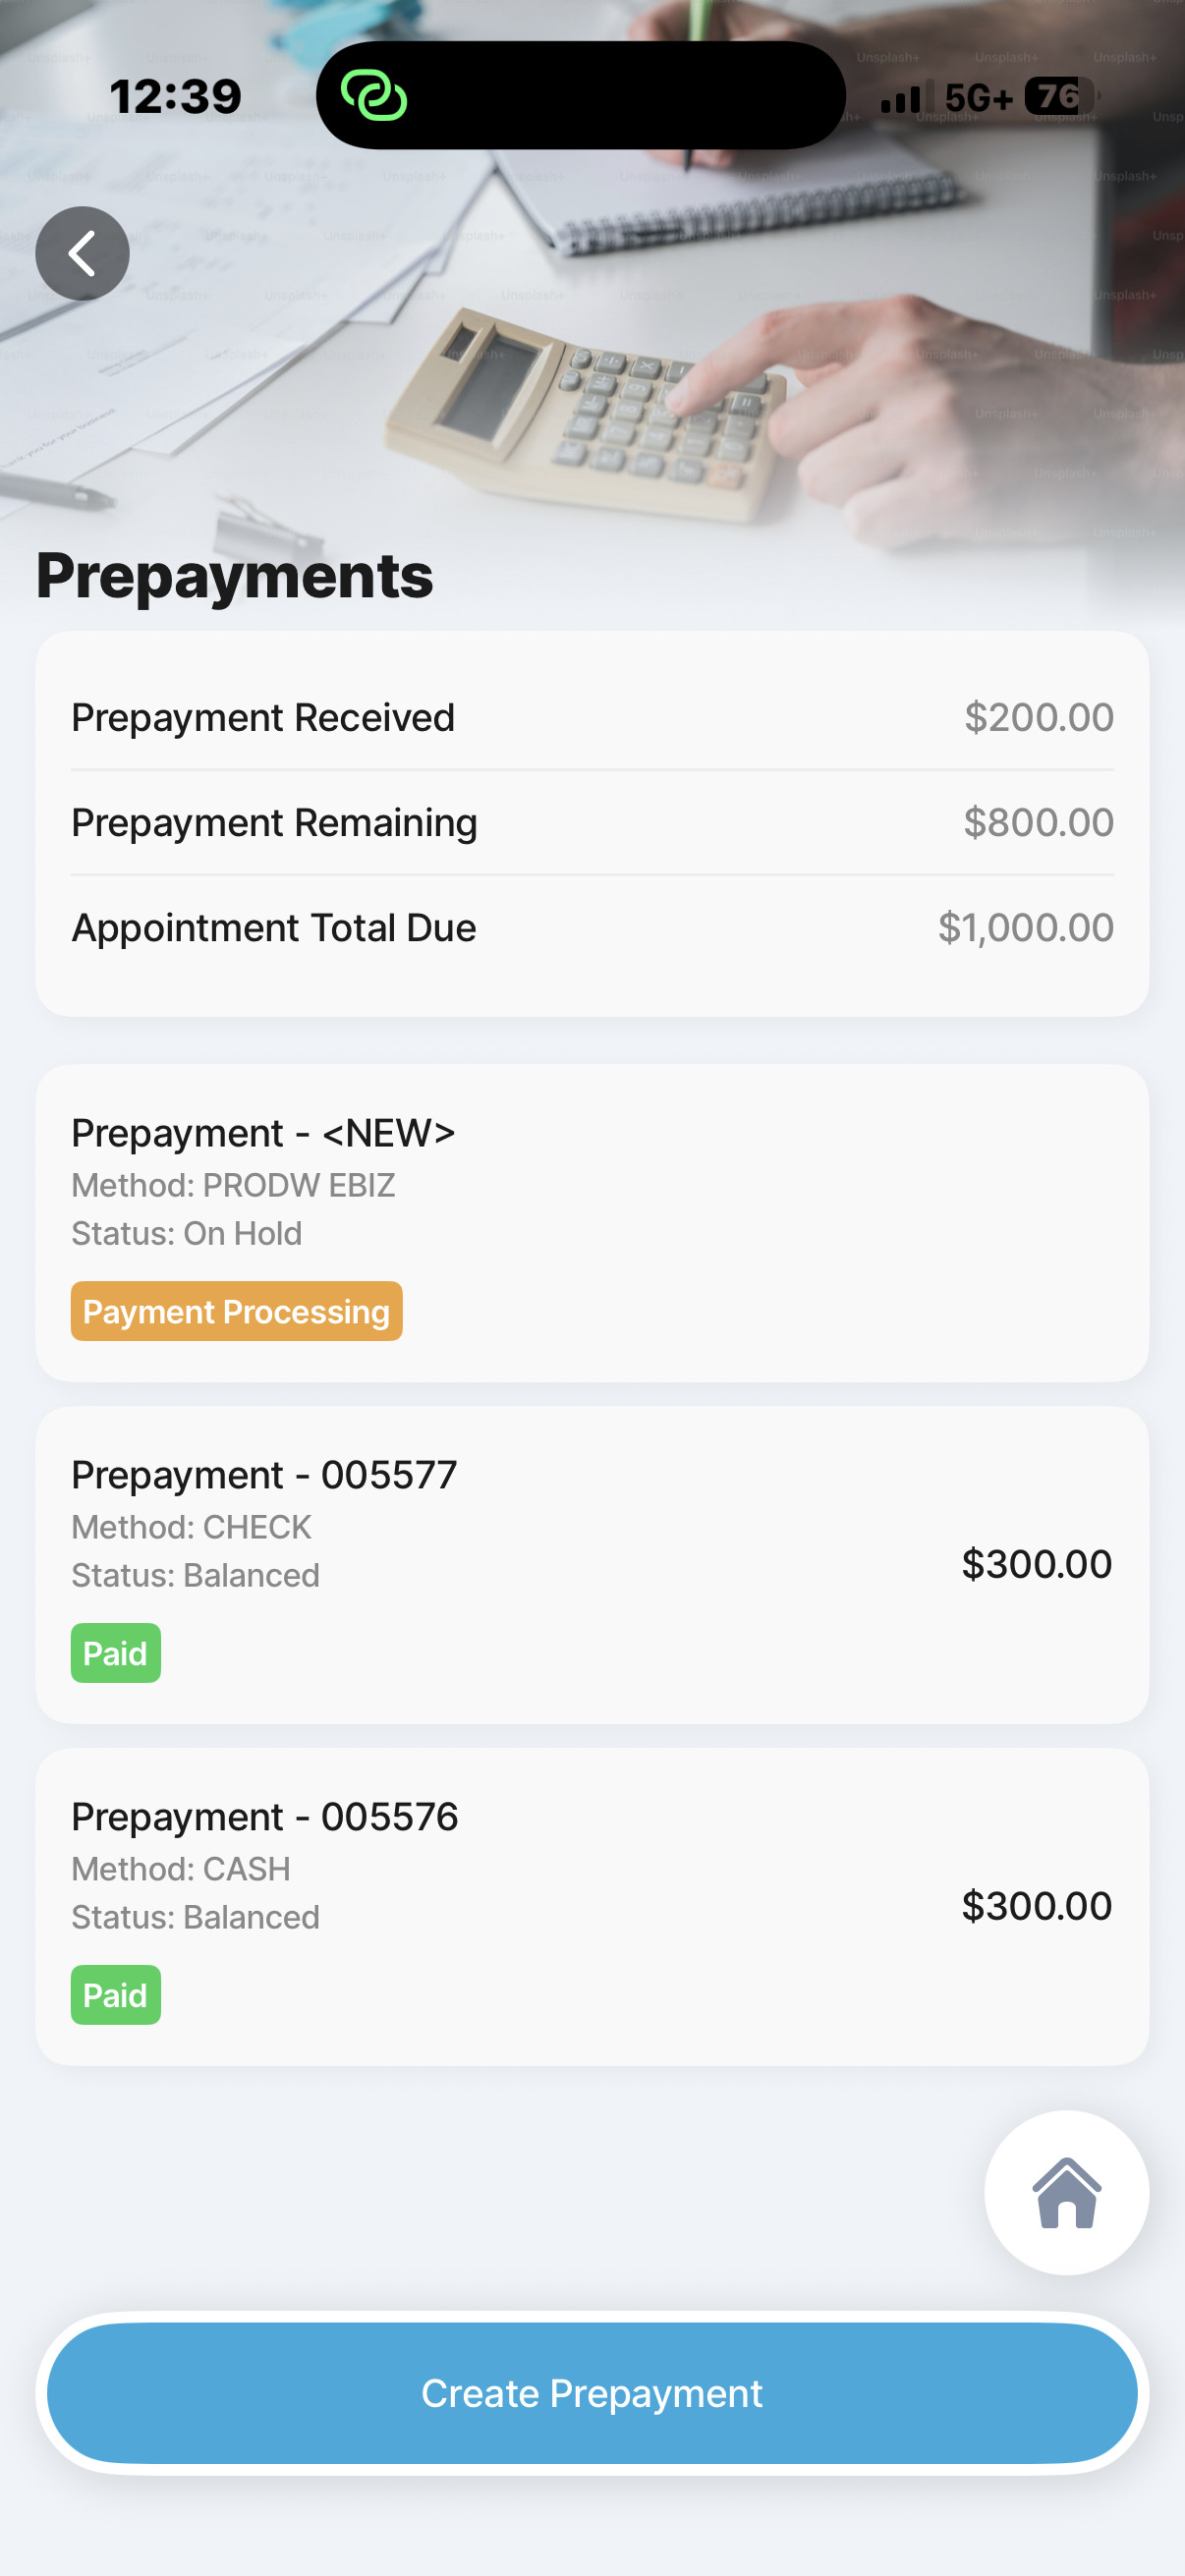Tap the Prepayments page heading

(235, 576)
